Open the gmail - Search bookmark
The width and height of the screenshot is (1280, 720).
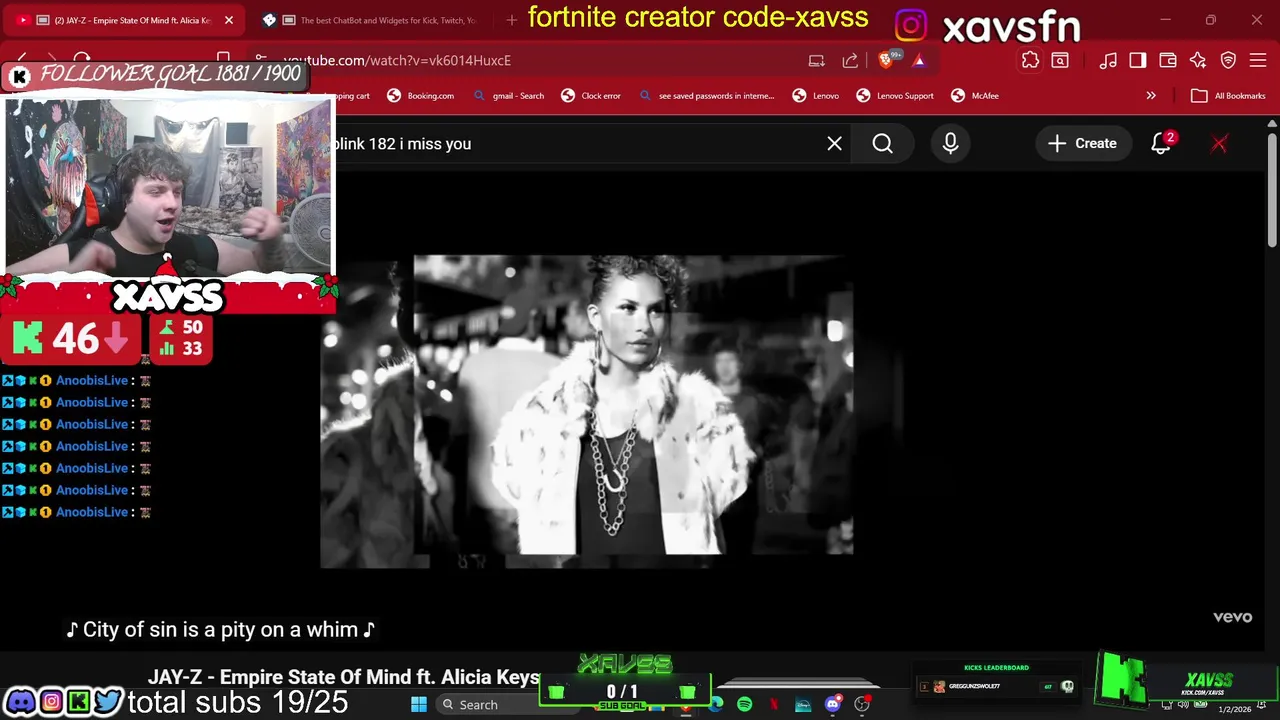[509, 96]
